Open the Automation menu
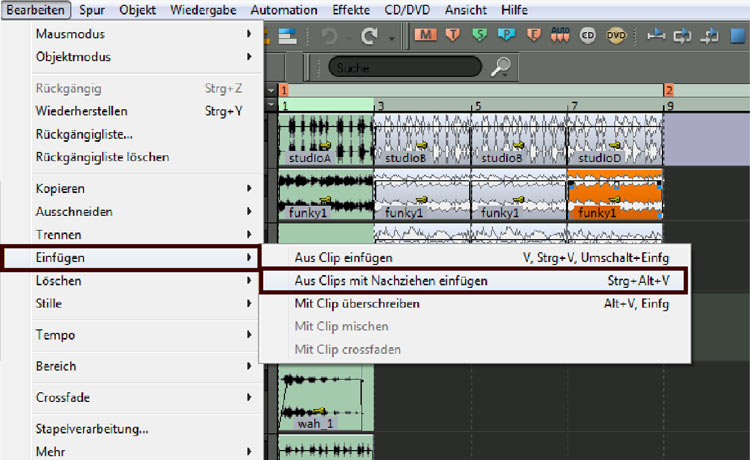Viewport: 750px width, 460px height. click(x=284, y=10)
